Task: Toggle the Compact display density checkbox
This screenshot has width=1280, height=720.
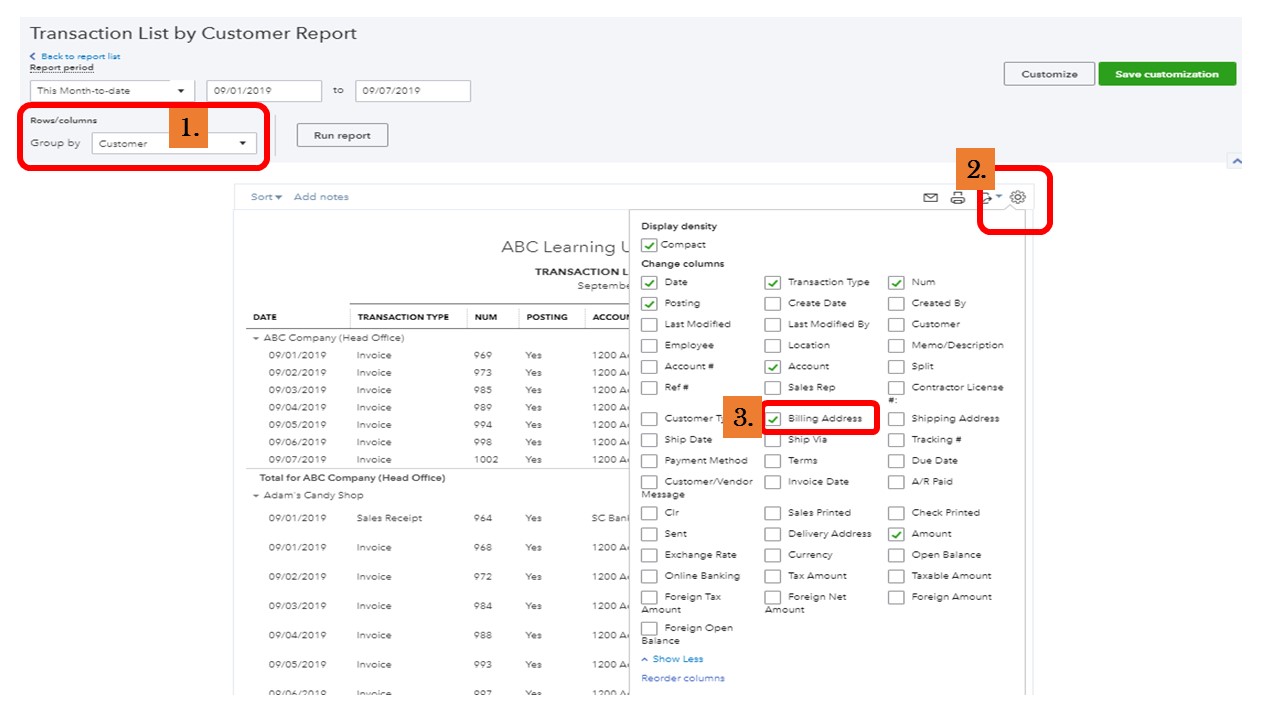Action: [650, 245]
